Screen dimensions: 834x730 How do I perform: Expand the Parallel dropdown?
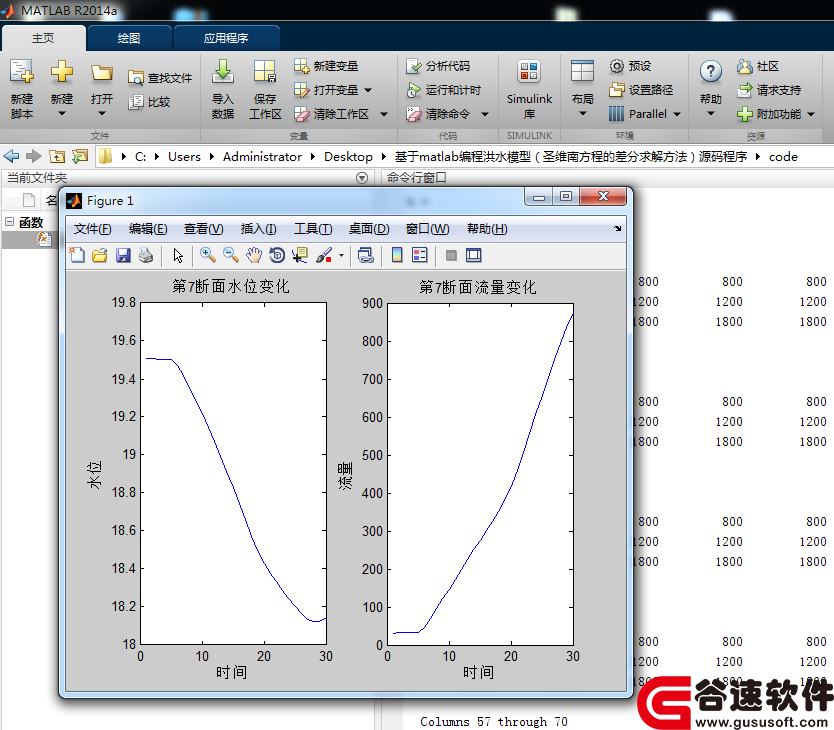click(677, 114)
